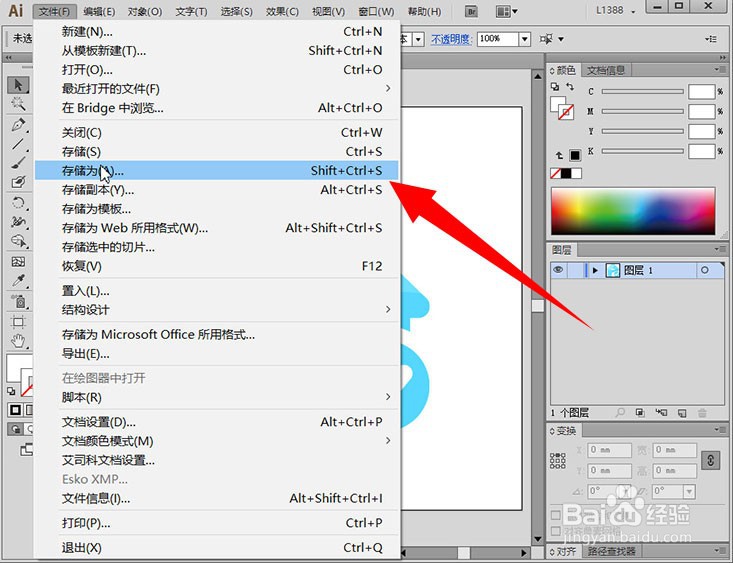Image resolution: width=733 pixels, height=563 pixels.
Task: Select the Line Segment tool
Action: click(x=18, y=144)
